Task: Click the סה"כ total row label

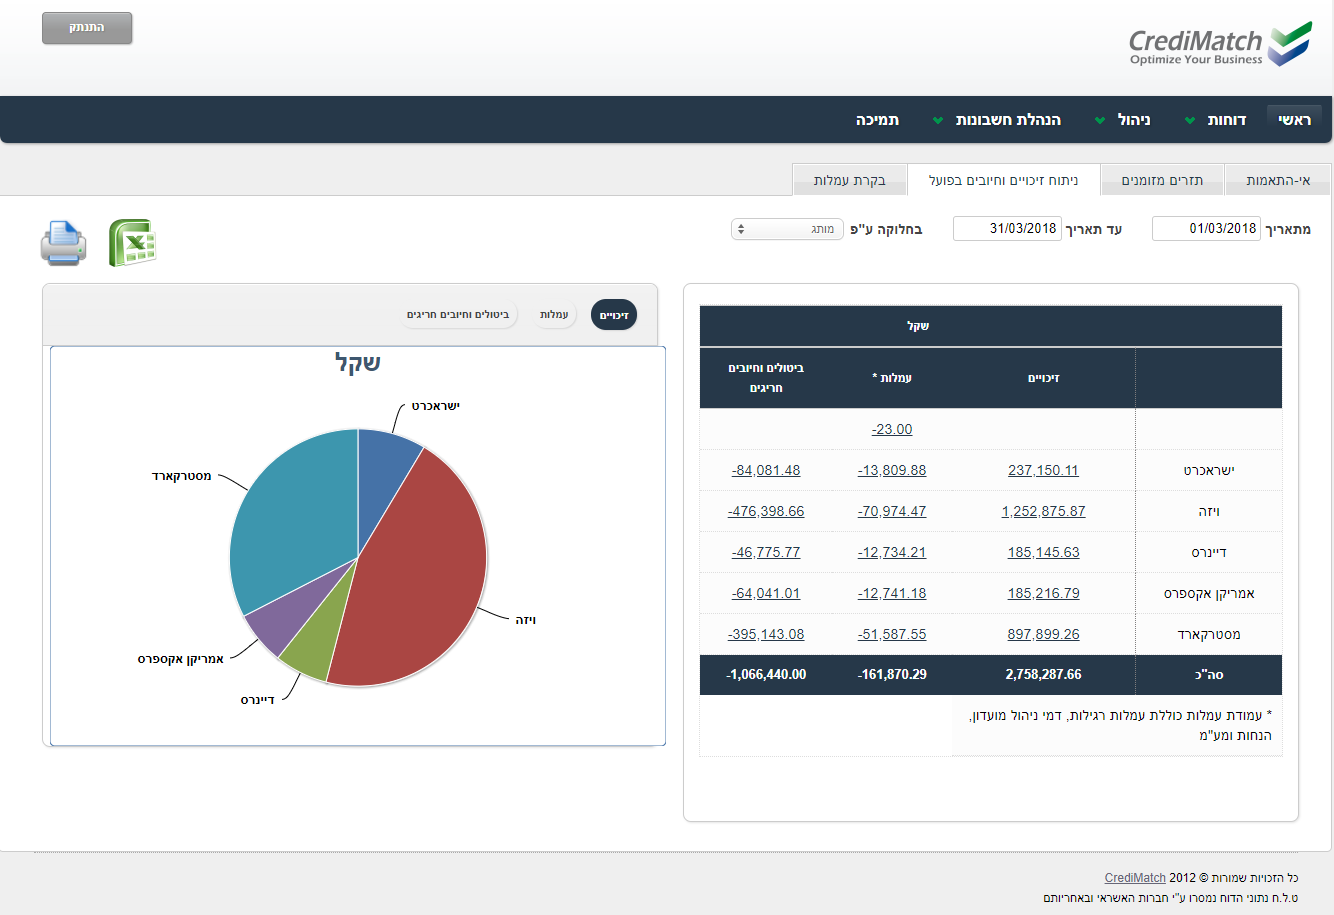Action: 1209,675
